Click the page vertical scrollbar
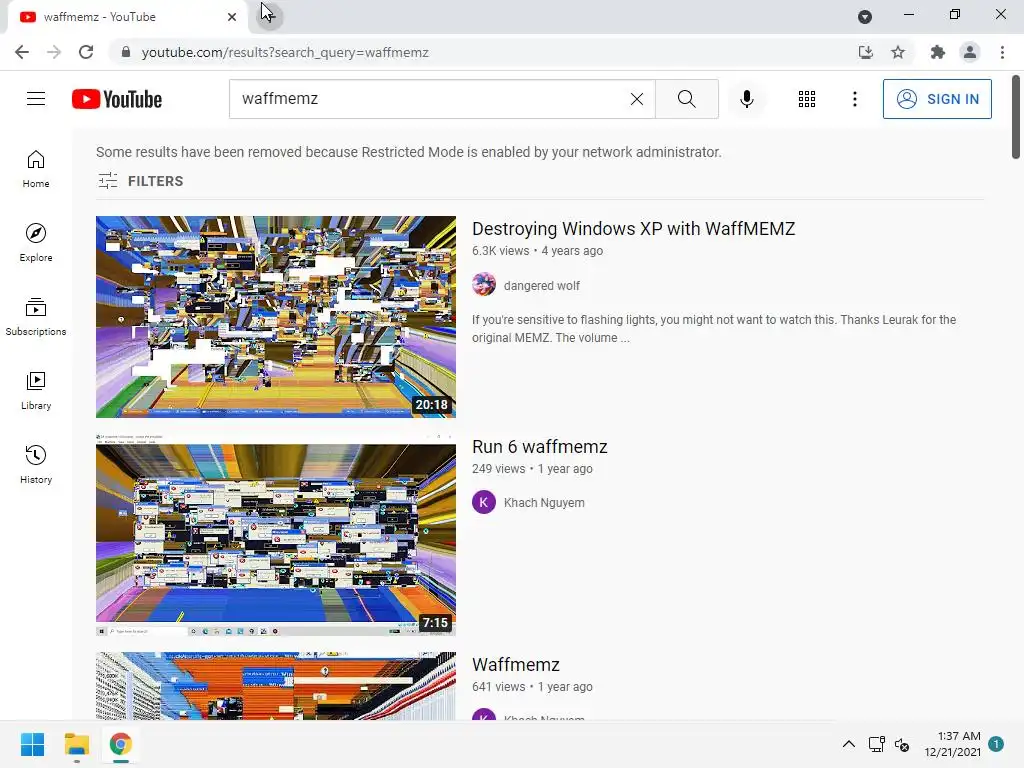This screenshot has height=768, width=1024. (1016, 118)
